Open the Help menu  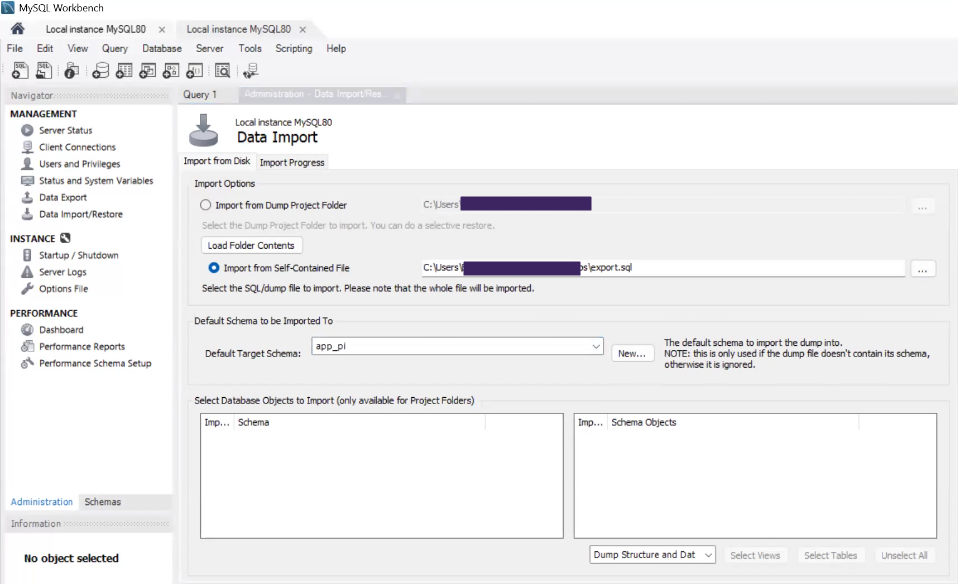336,48
